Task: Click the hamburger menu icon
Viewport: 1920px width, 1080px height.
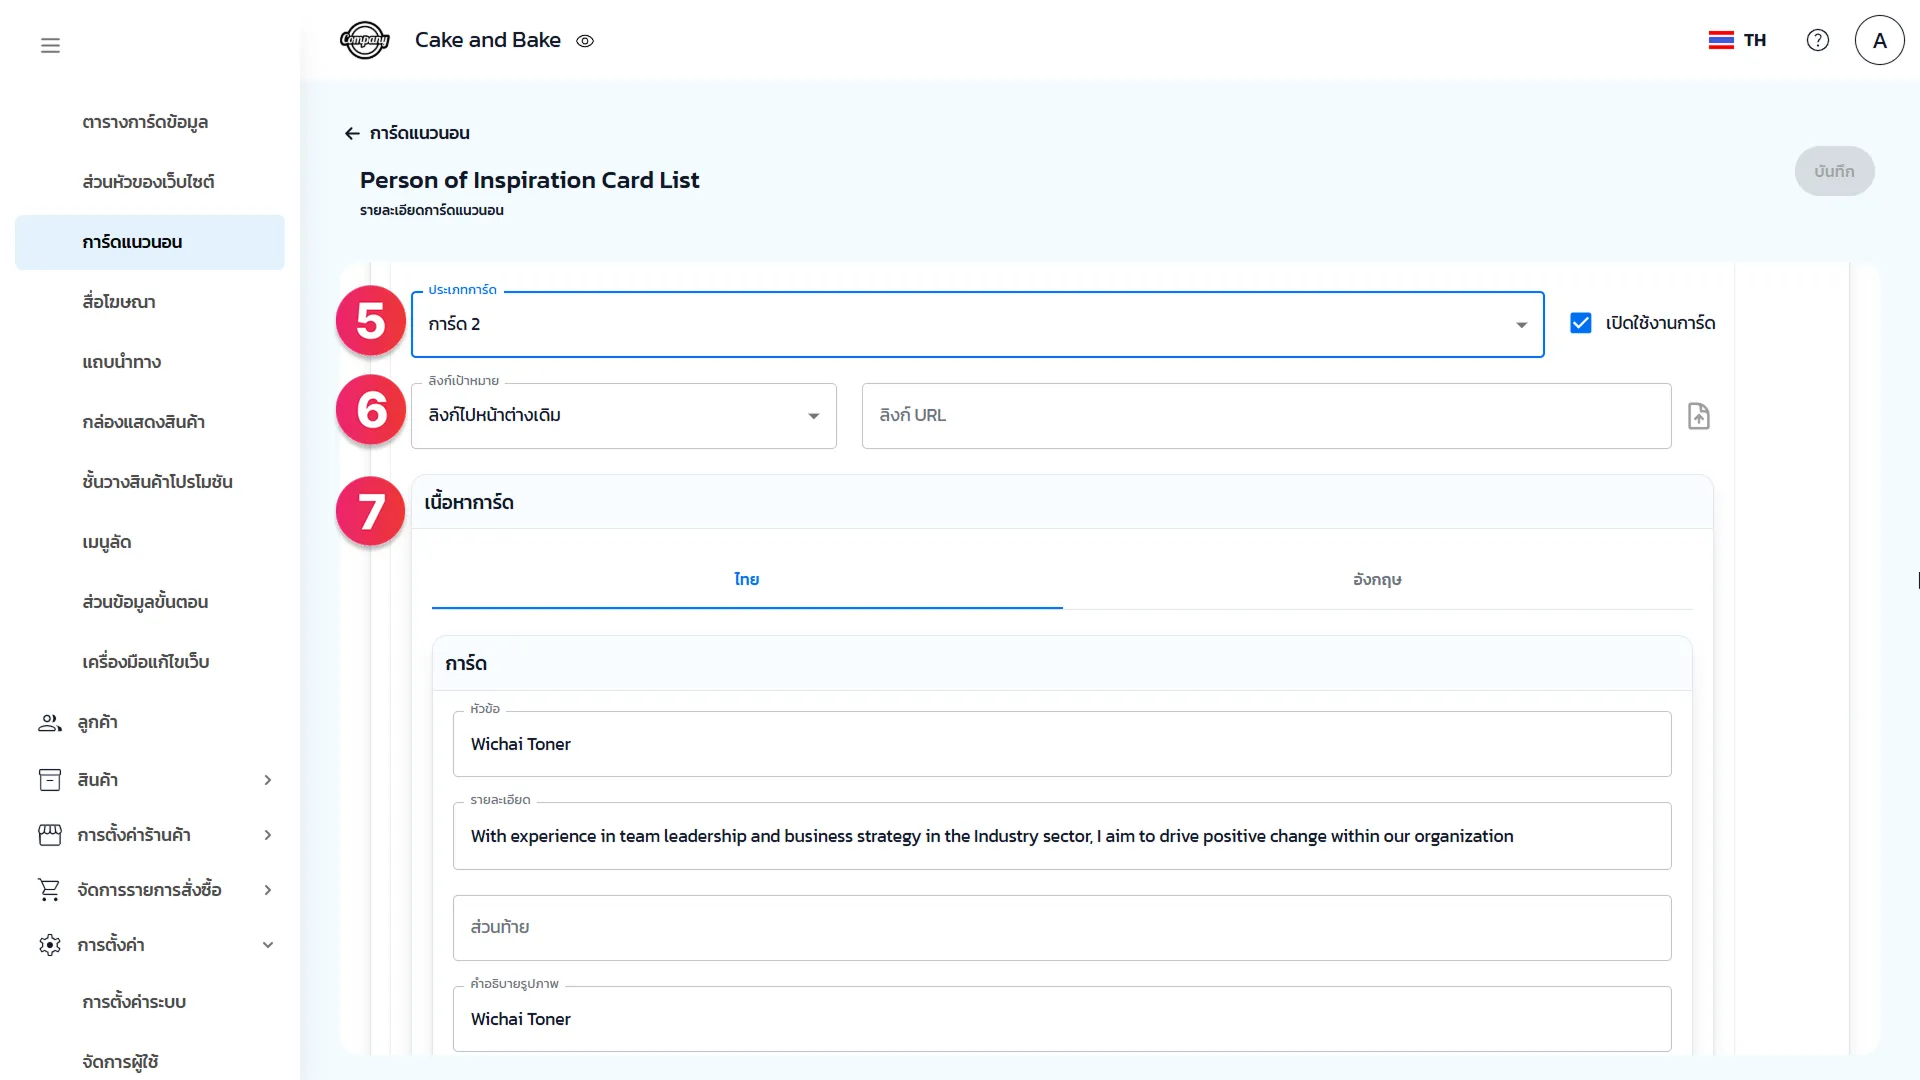Action: click(x=50, y=45)
